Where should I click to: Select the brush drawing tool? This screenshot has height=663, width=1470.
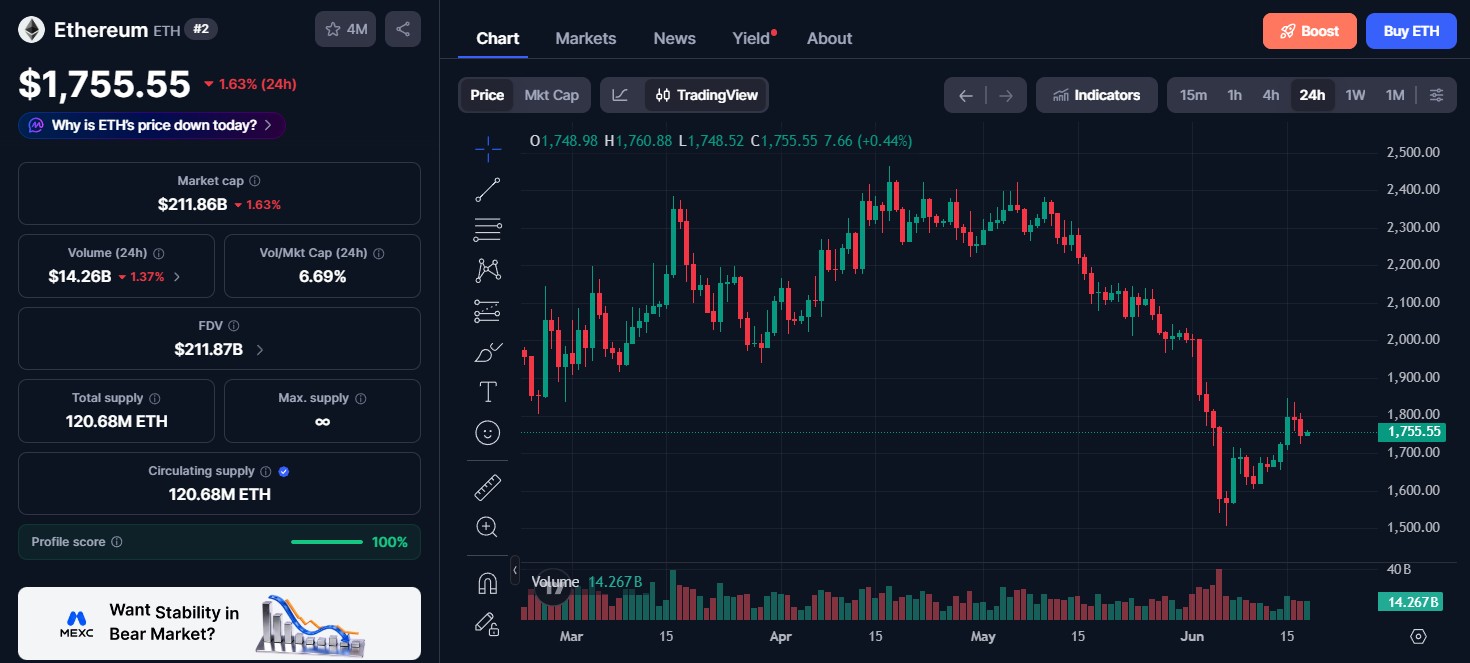click(488, 352)
